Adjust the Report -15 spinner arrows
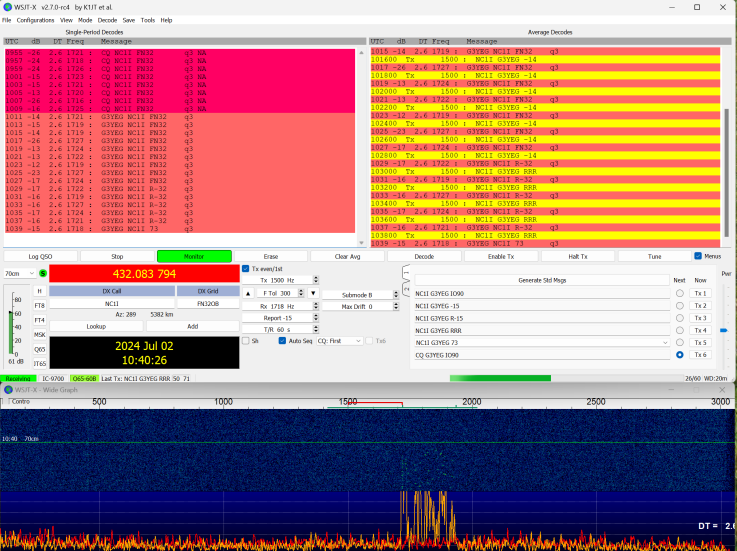 [x=316, y=318]
